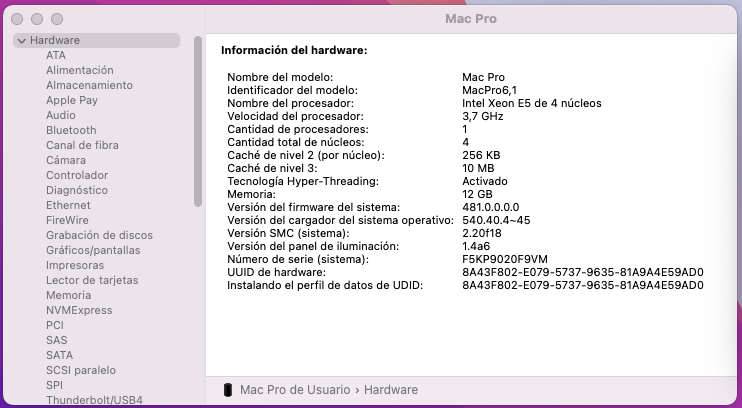
Task: Click the Hyper-Threading Activado value
Action: click(485, 181)
